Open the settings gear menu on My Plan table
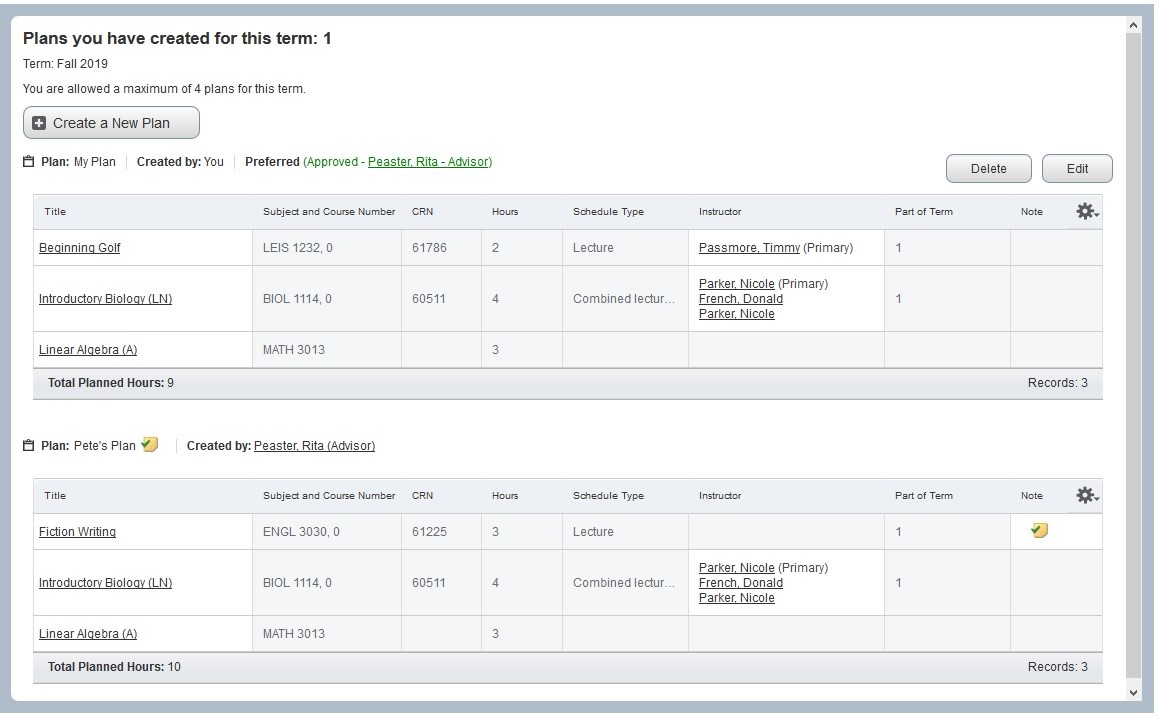This screenshot has width=1158, height=720. pos(1084,210)
